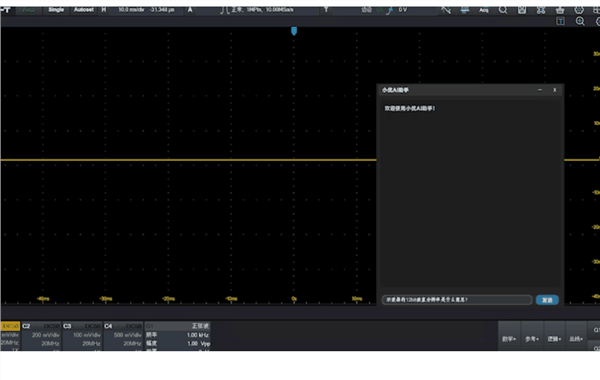The image size is (600, 380).
Task: Minimize the 小优AI助手 window
Action: tap(540, 90)
